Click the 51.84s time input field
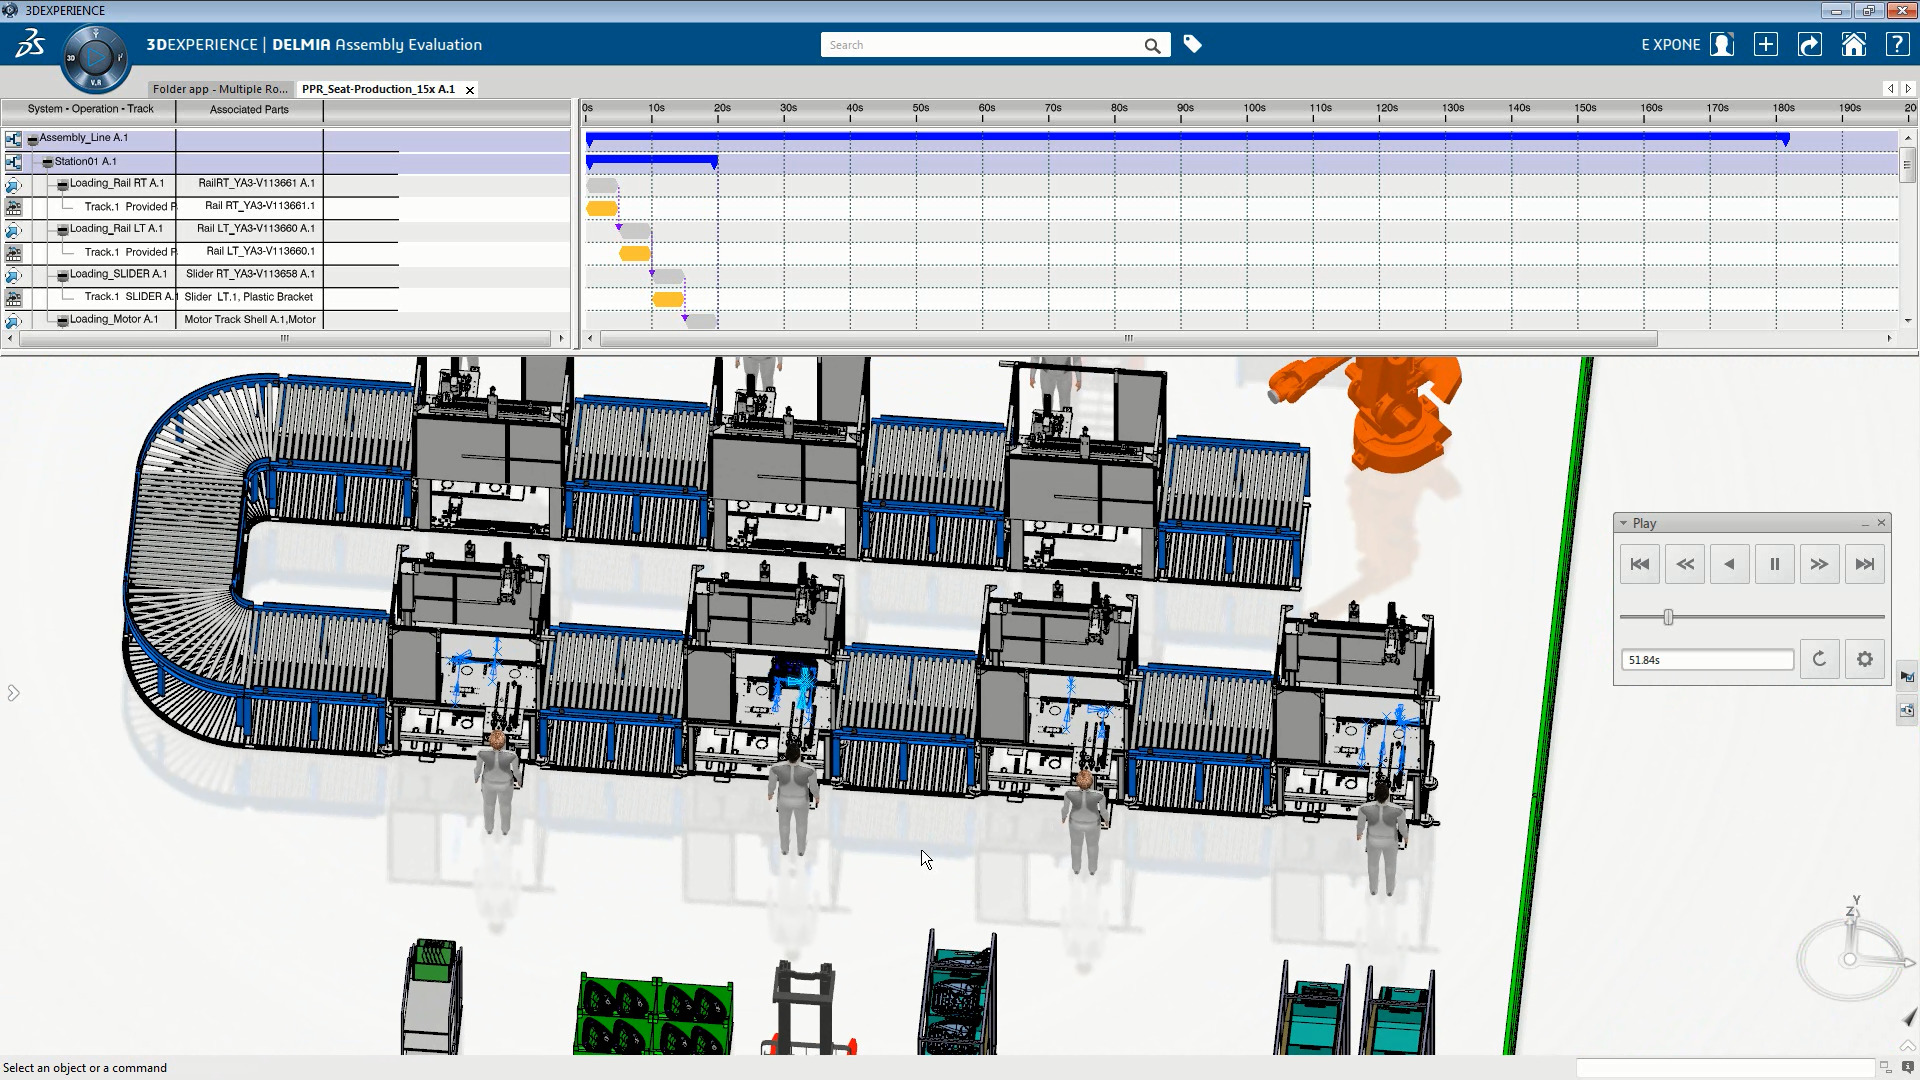The height and width of the screenshot is (1080, 1920). [1706, 660]
